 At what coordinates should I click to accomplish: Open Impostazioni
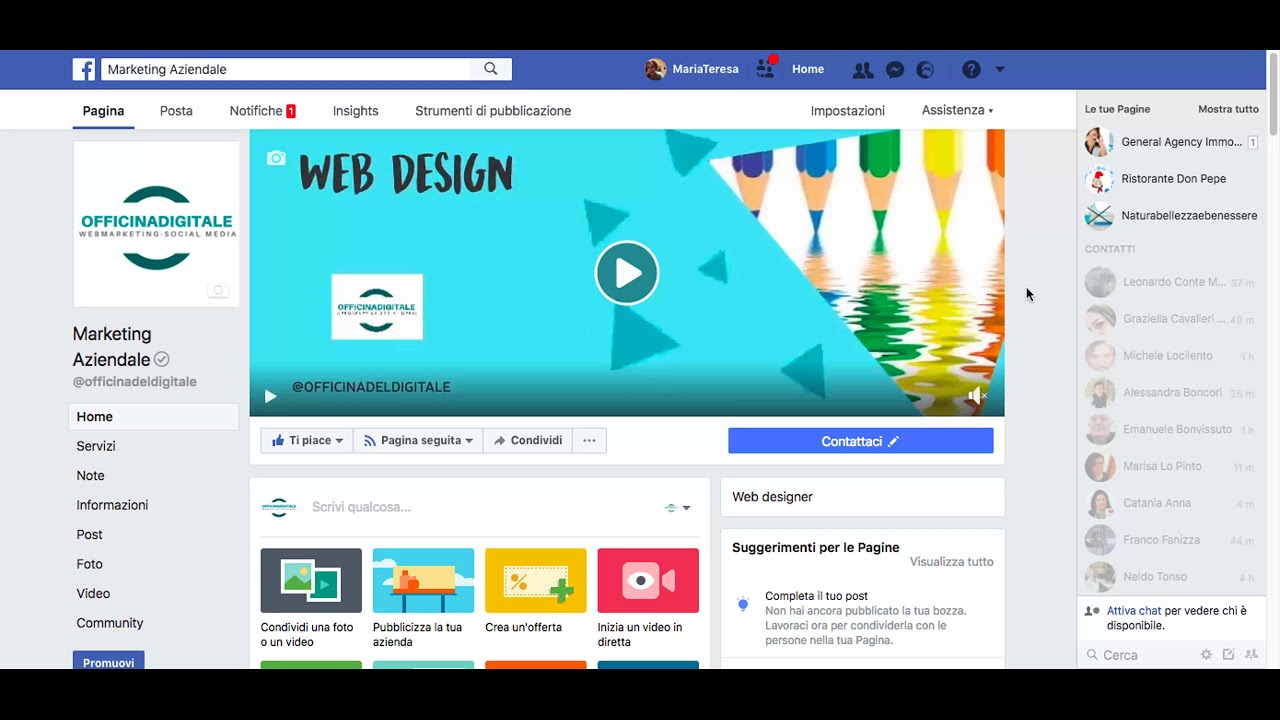pos(848,111)
